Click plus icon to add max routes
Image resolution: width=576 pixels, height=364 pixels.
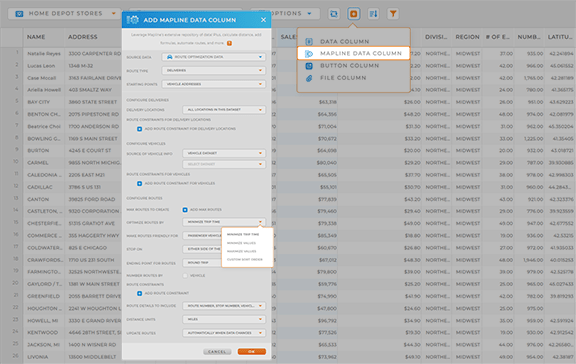(185, 210)
